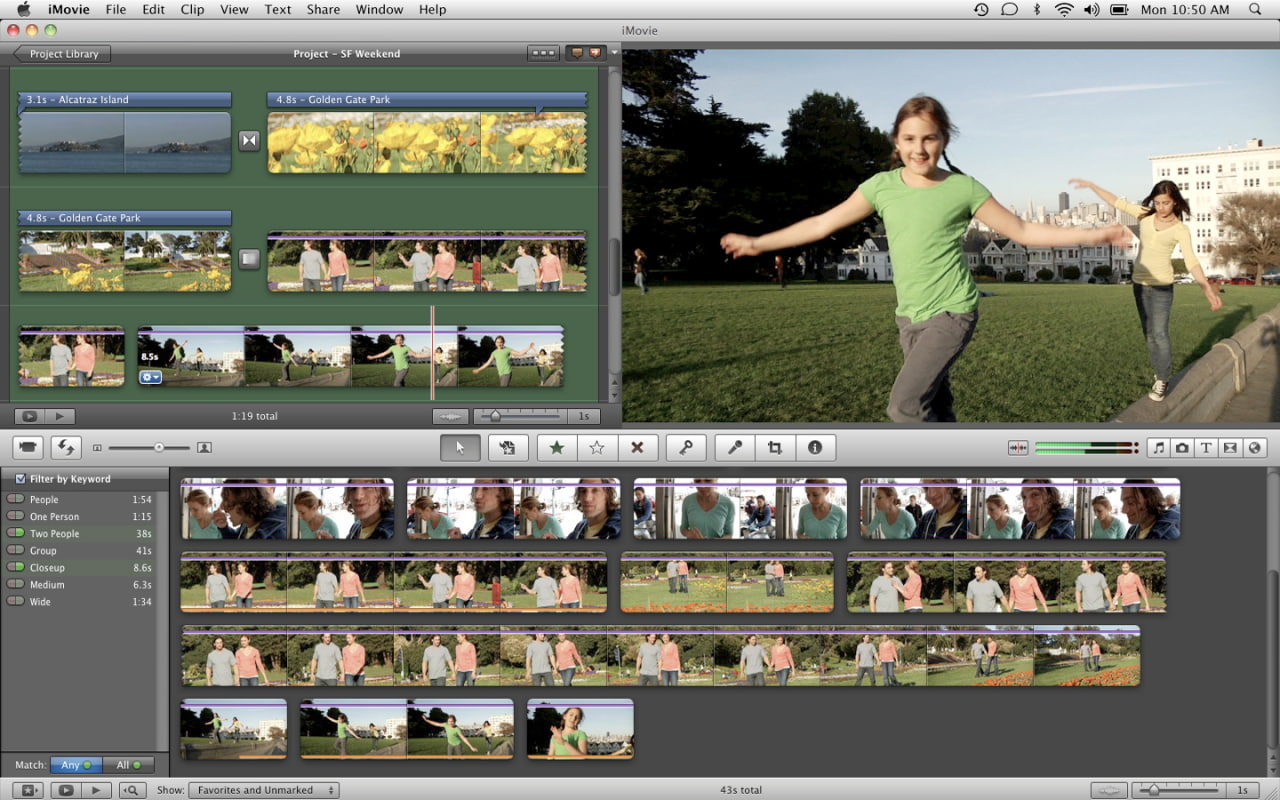Click the event thumbnail size slider
The image size is (1280, 800).
(x=158, y=448)
